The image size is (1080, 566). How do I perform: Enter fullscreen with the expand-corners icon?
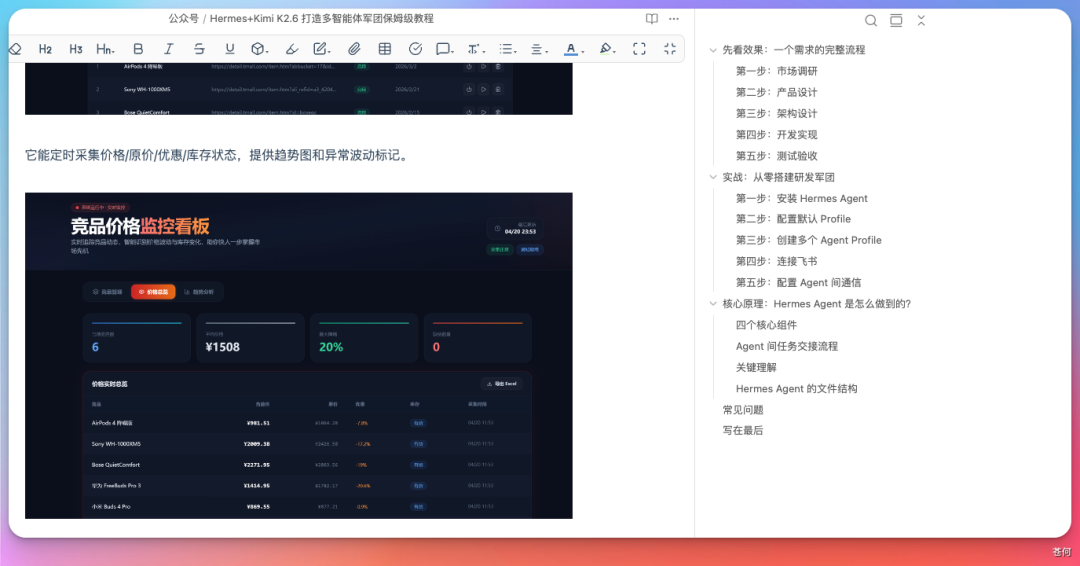pyautogui.click(x=640, y=49)
